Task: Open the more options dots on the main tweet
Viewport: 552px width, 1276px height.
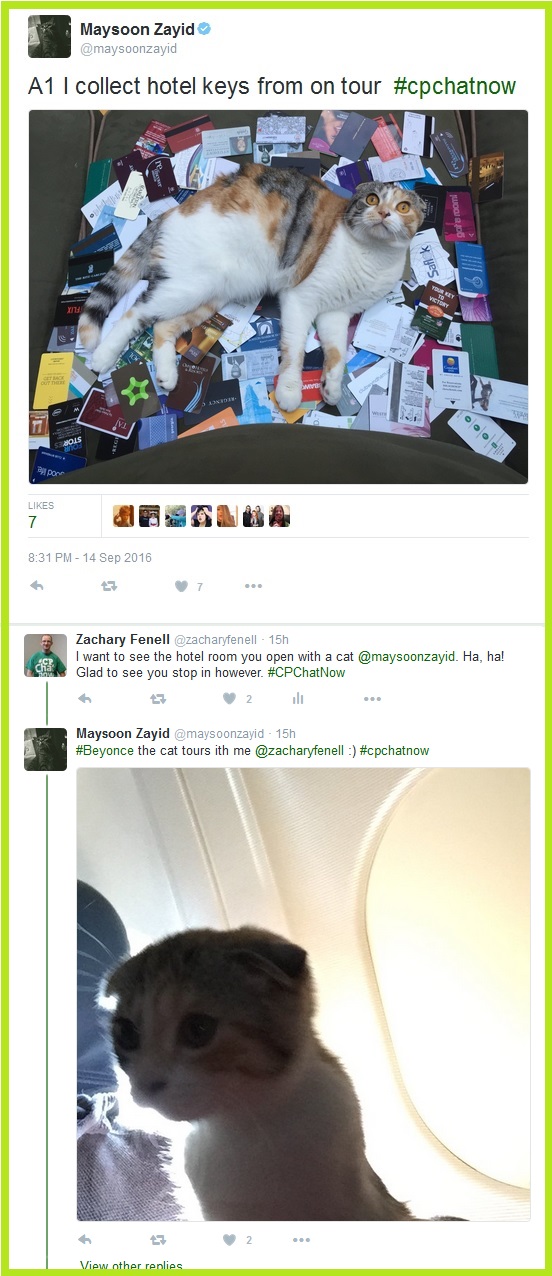Action: click(x=253, y=586)
